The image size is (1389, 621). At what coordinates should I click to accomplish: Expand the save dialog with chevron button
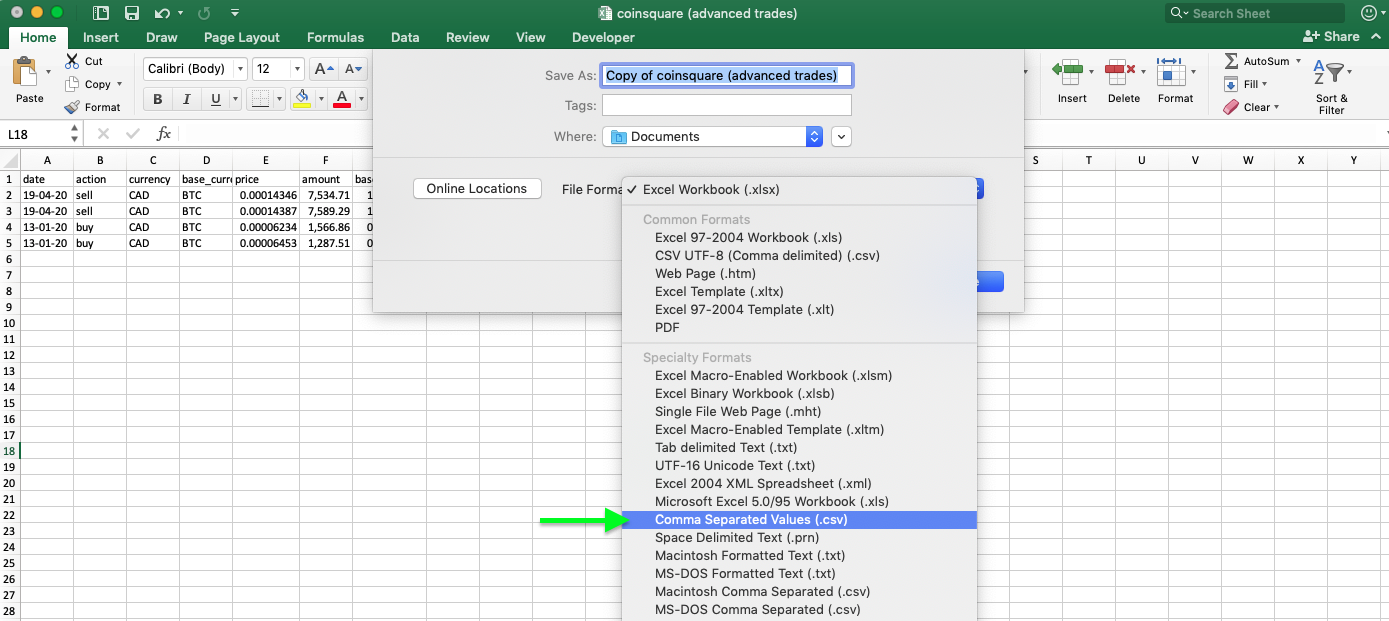(841, 136)
